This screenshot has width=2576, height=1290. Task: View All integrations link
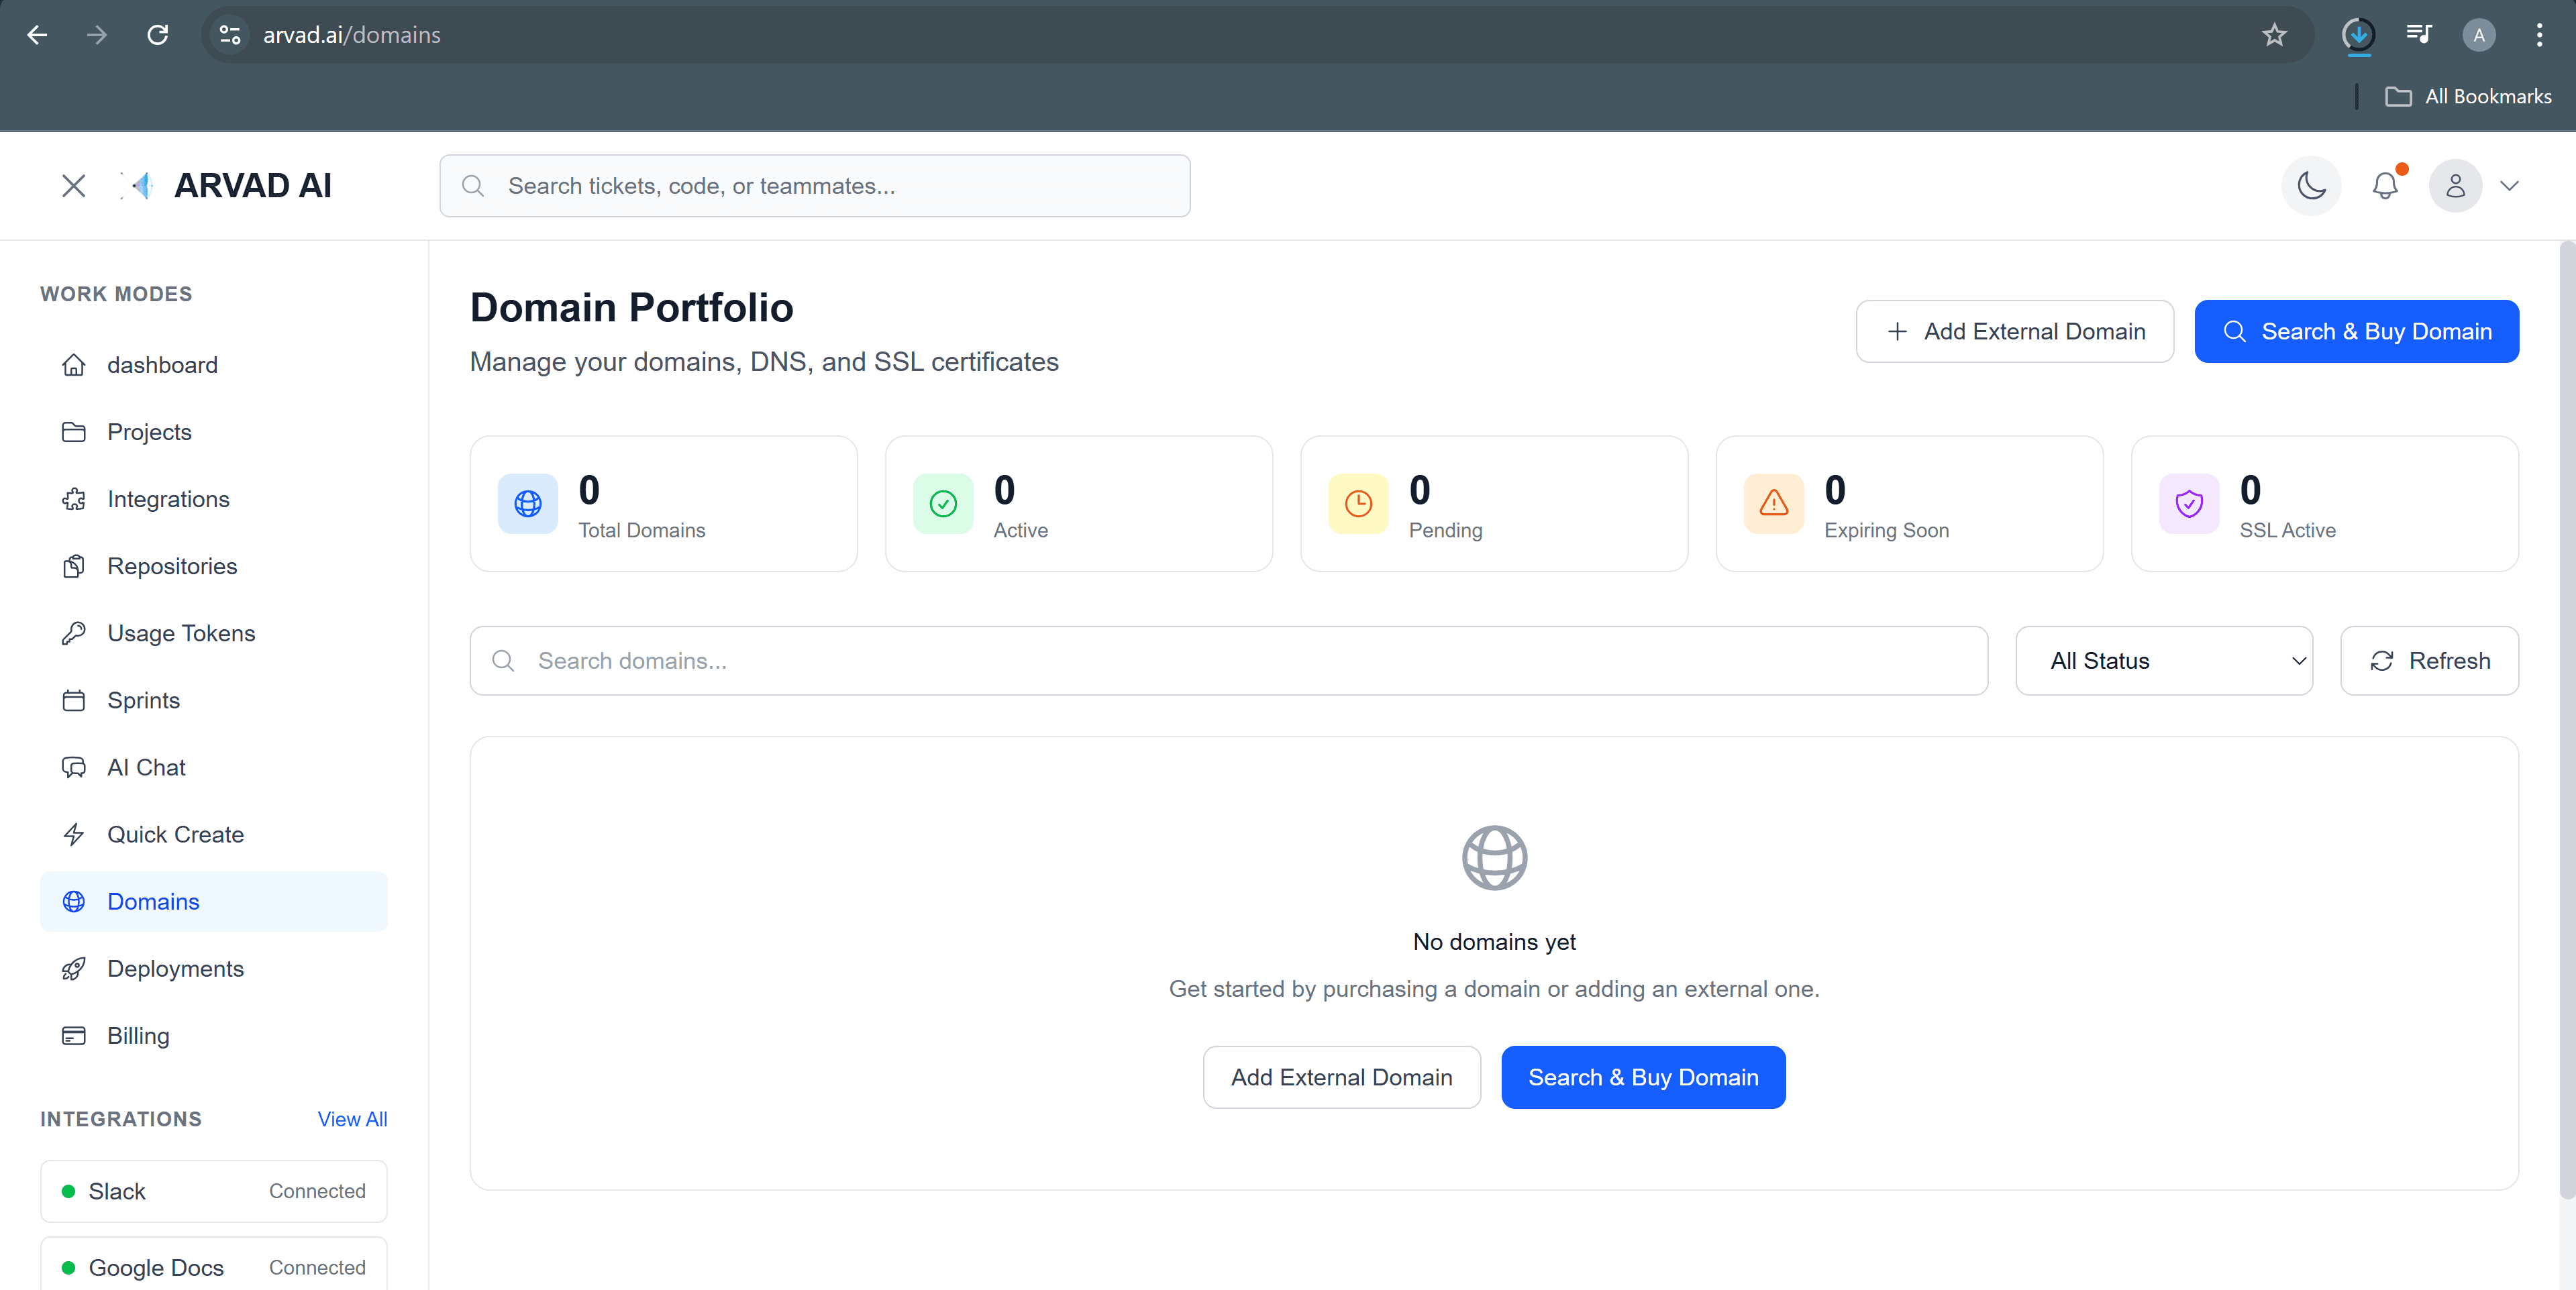pos(351,1118)
